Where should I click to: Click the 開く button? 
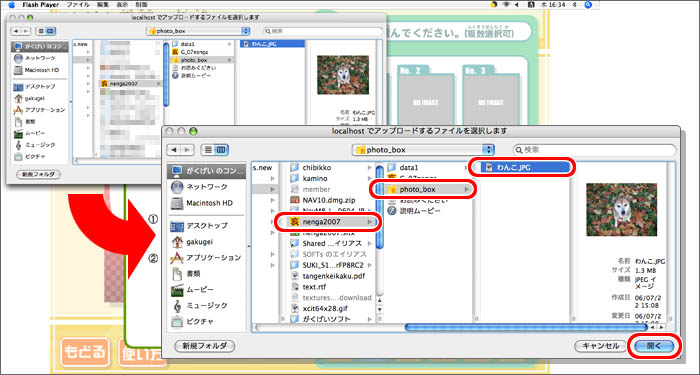(654, 346)
